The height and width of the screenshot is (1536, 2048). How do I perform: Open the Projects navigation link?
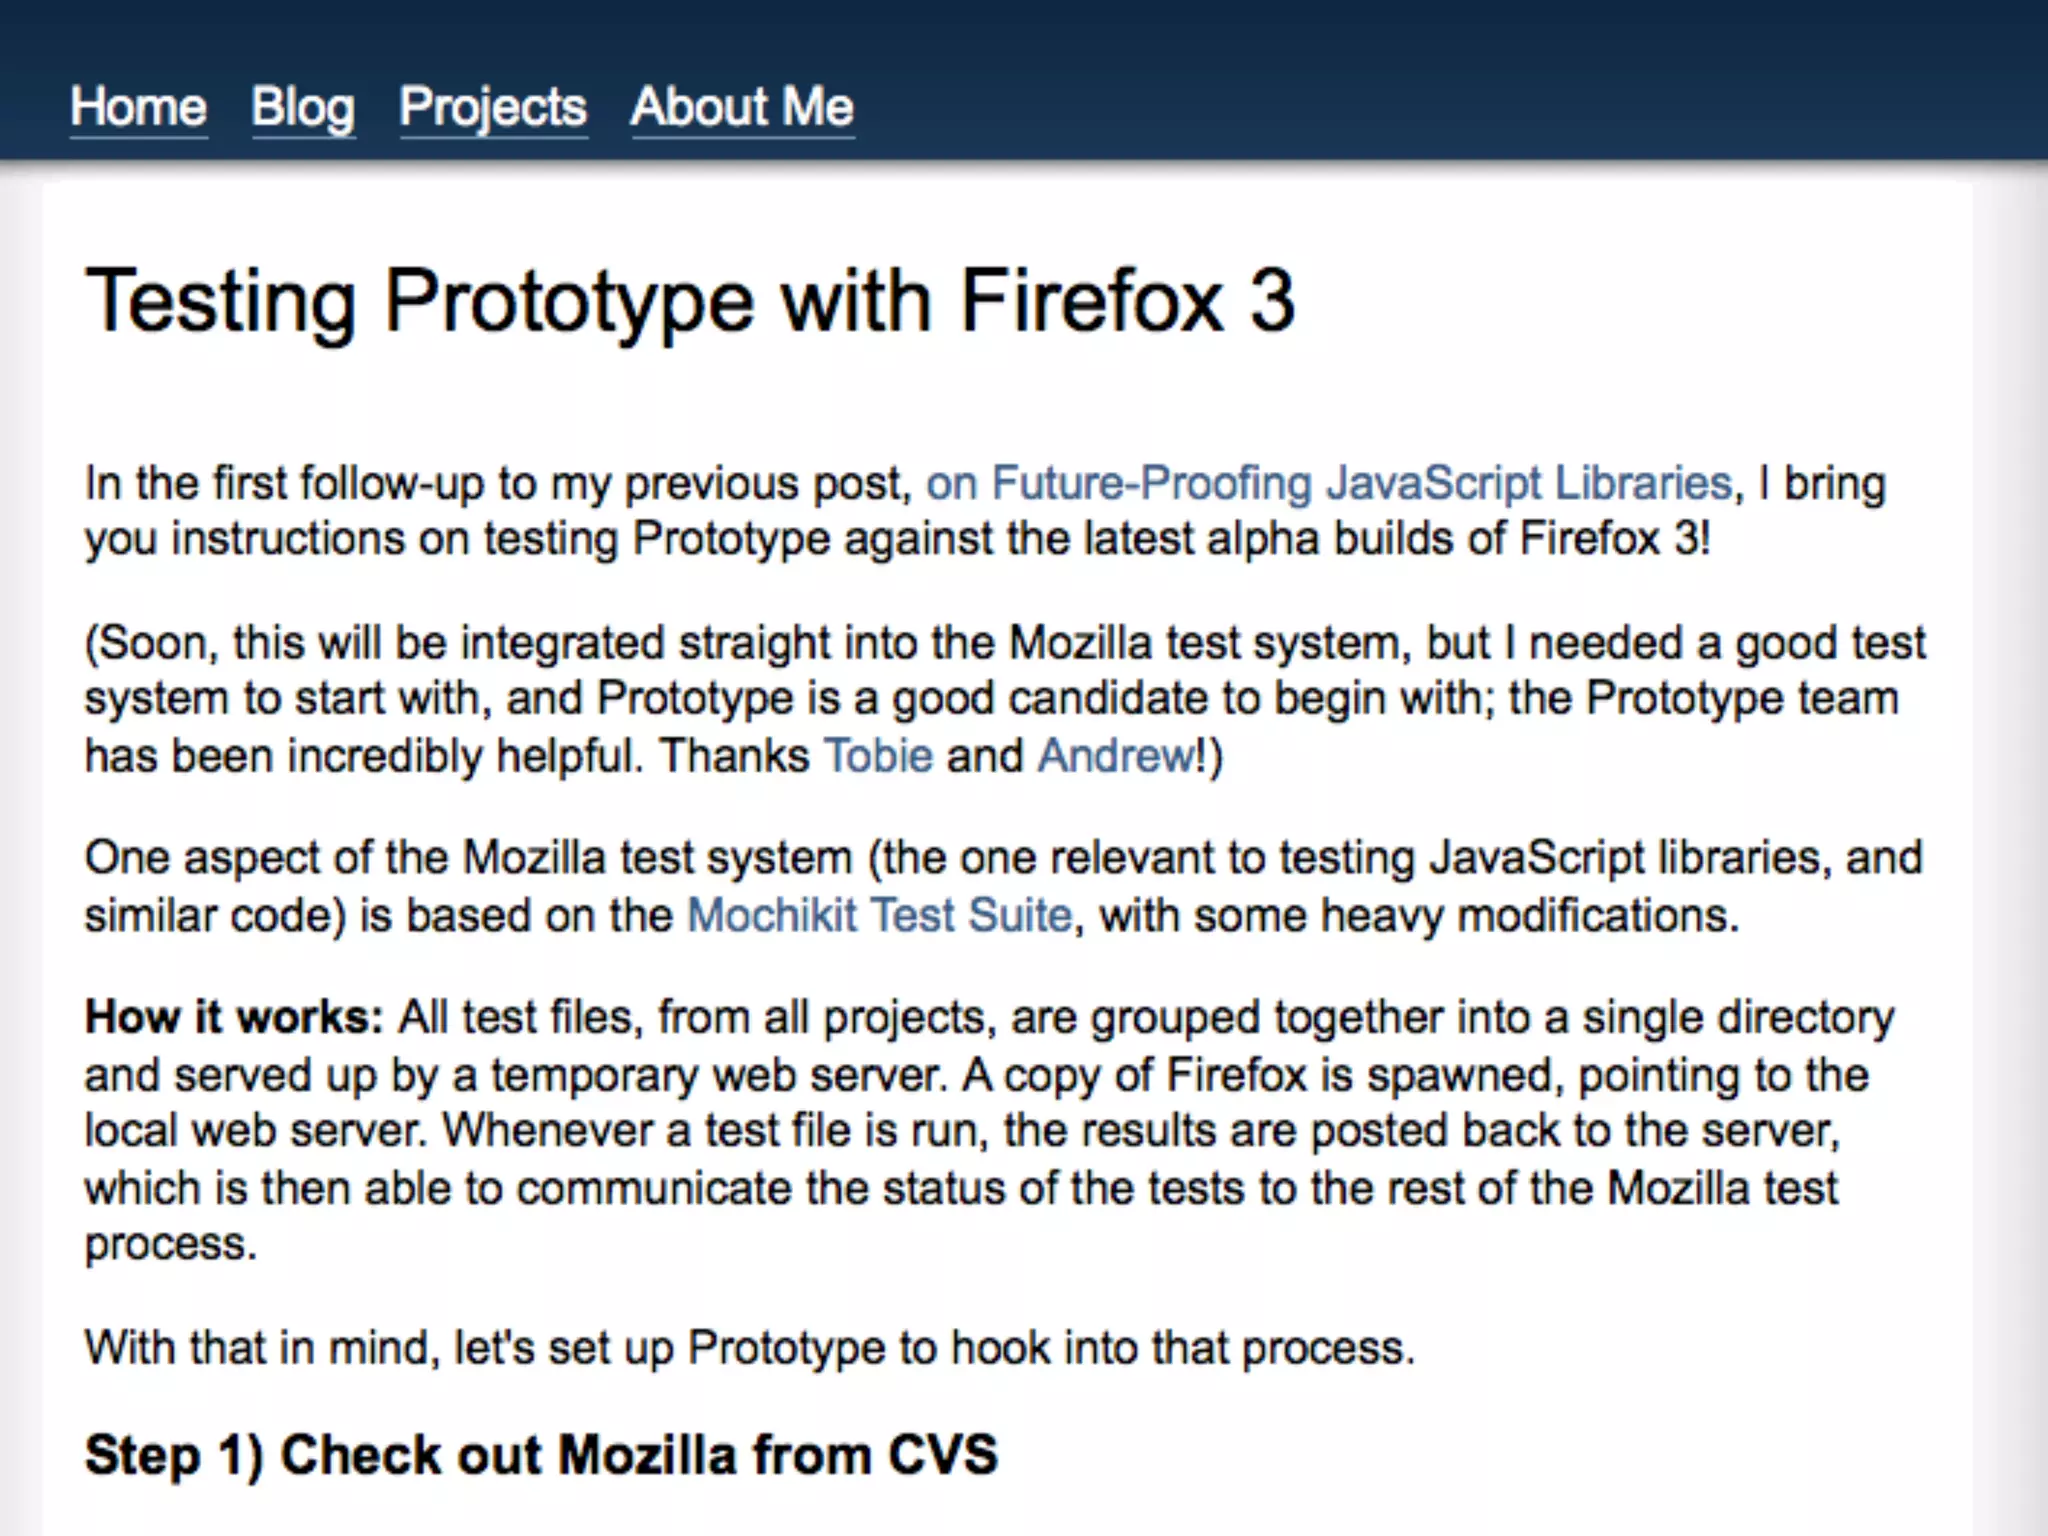pos(493,107)
